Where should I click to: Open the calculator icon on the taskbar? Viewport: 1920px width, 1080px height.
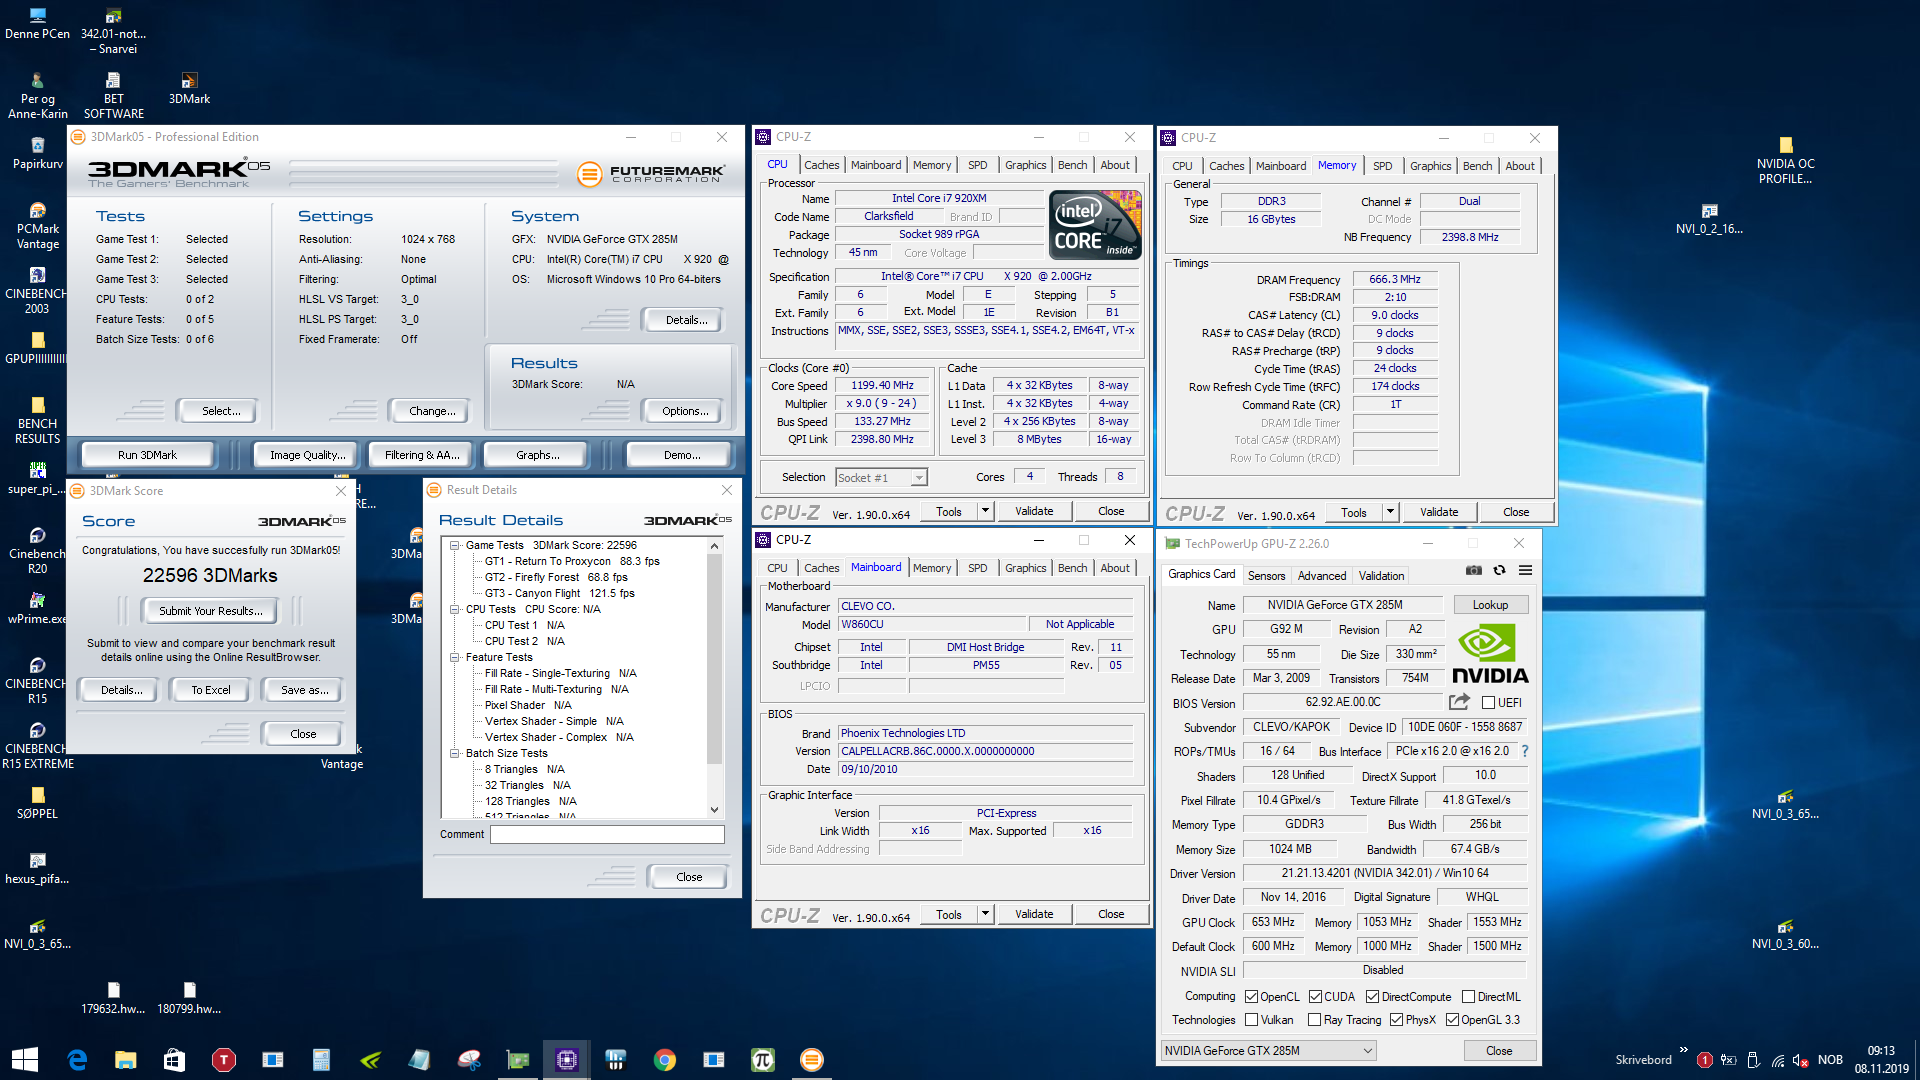click(x=321, y=1059)
